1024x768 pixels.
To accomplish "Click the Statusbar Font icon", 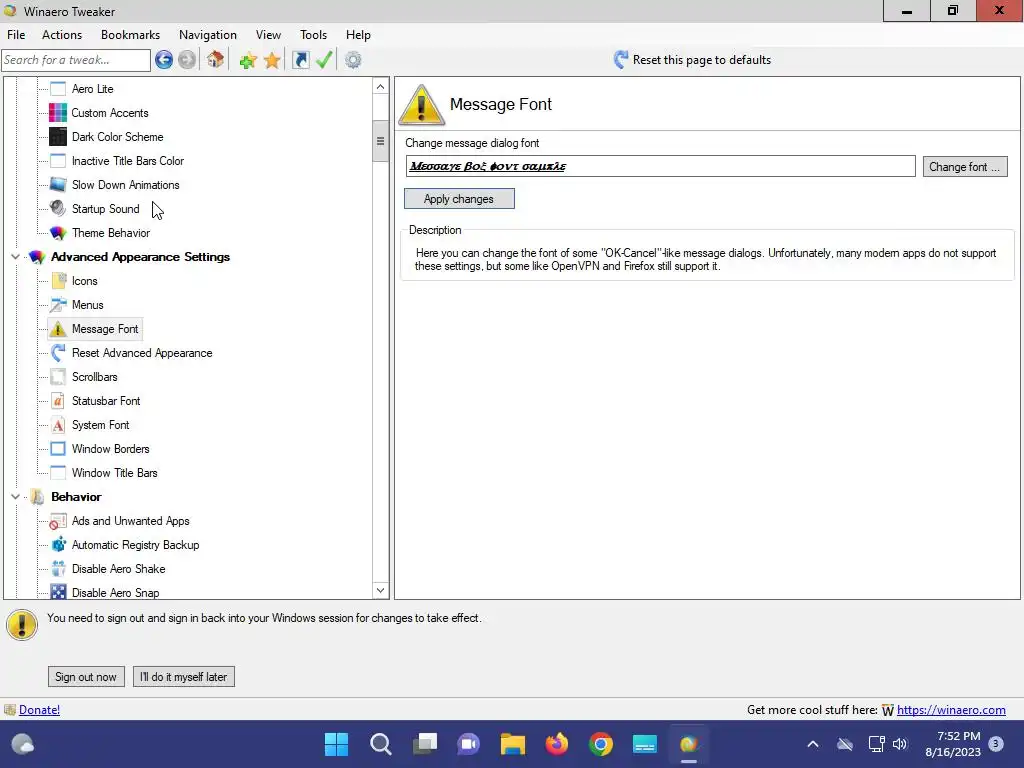I will (x=58, y=401).
